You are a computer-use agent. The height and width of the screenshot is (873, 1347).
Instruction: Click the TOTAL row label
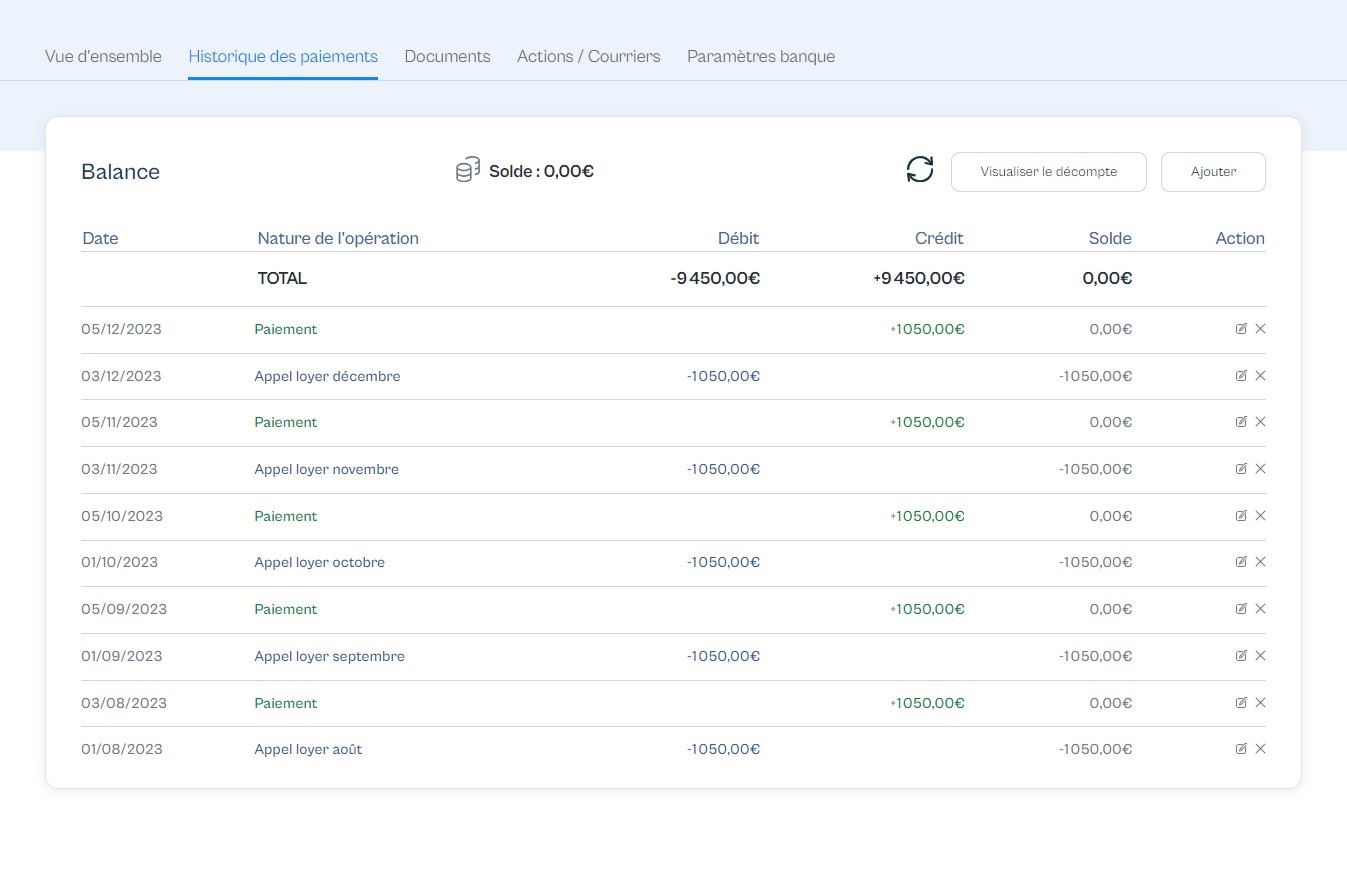282,278
